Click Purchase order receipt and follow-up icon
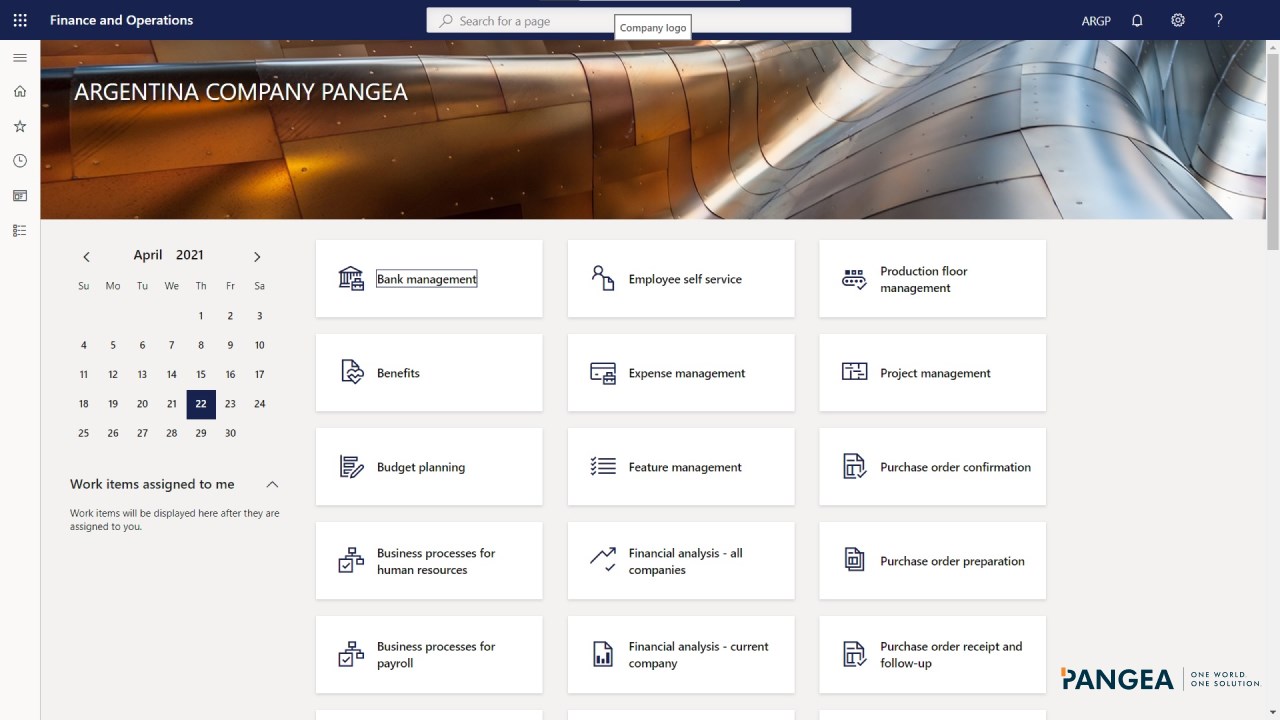 tap(854, 654)
